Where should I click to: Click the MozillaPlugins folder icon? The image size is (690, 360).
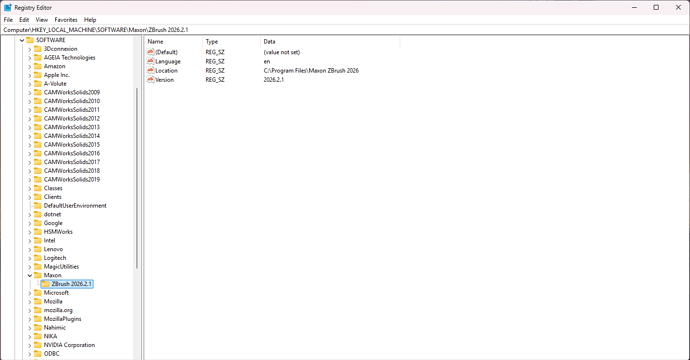coord(38,319)
